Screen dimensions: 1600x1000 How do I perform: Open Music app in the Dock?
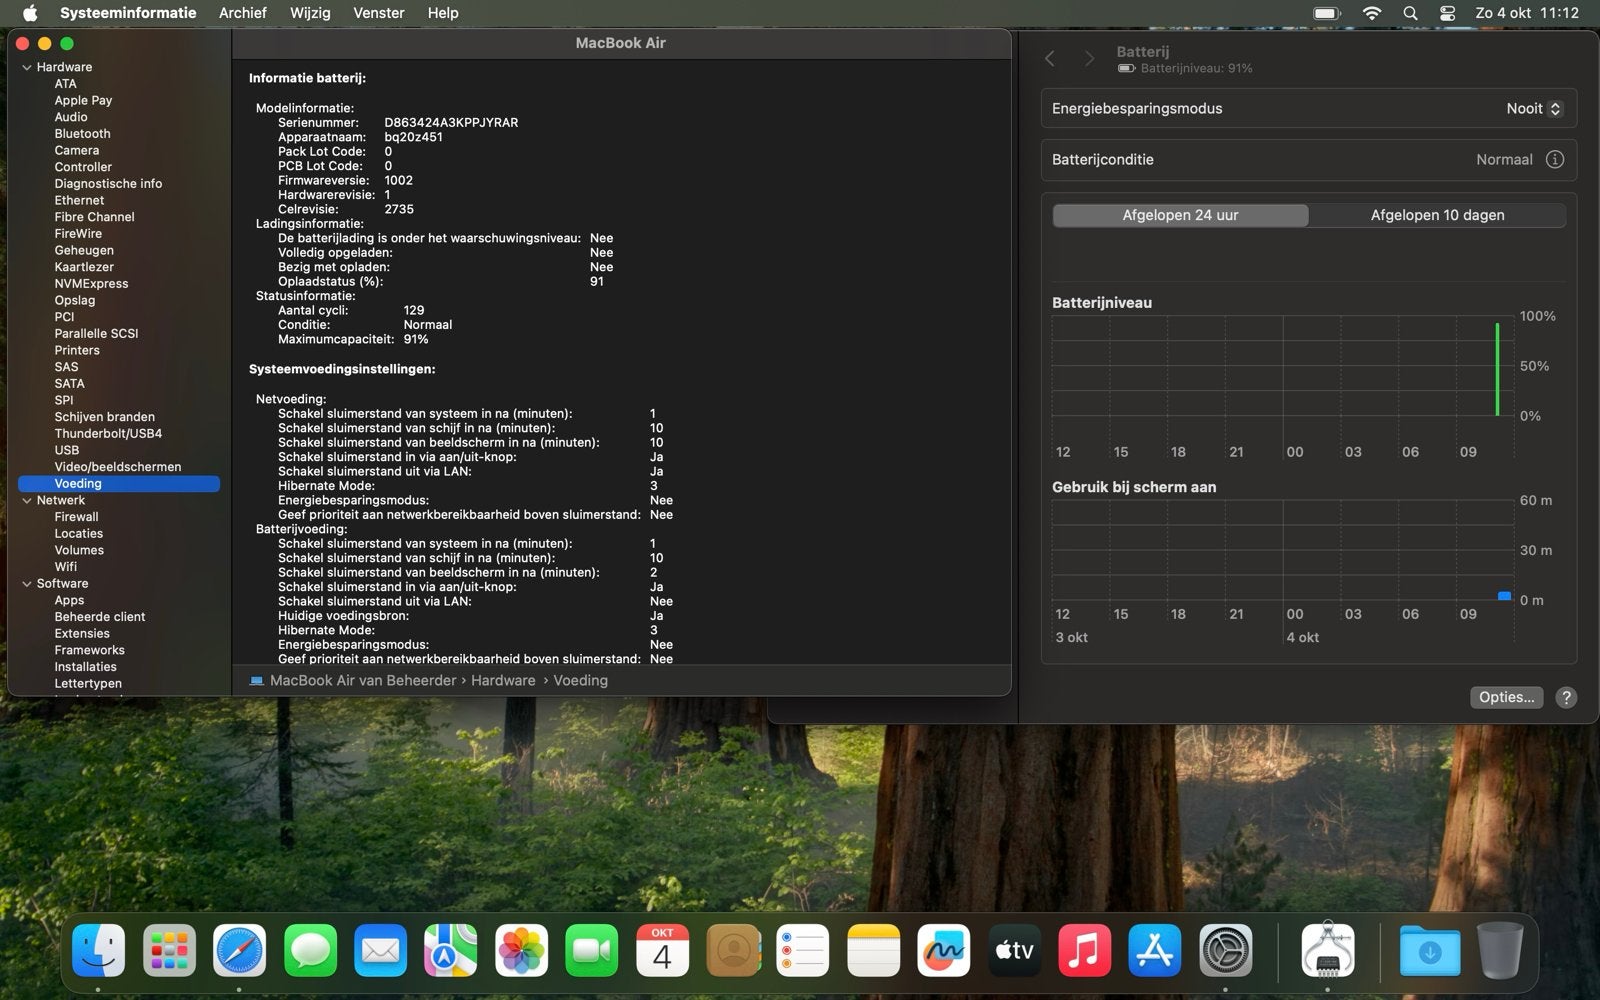click(x=1085, y=950)
